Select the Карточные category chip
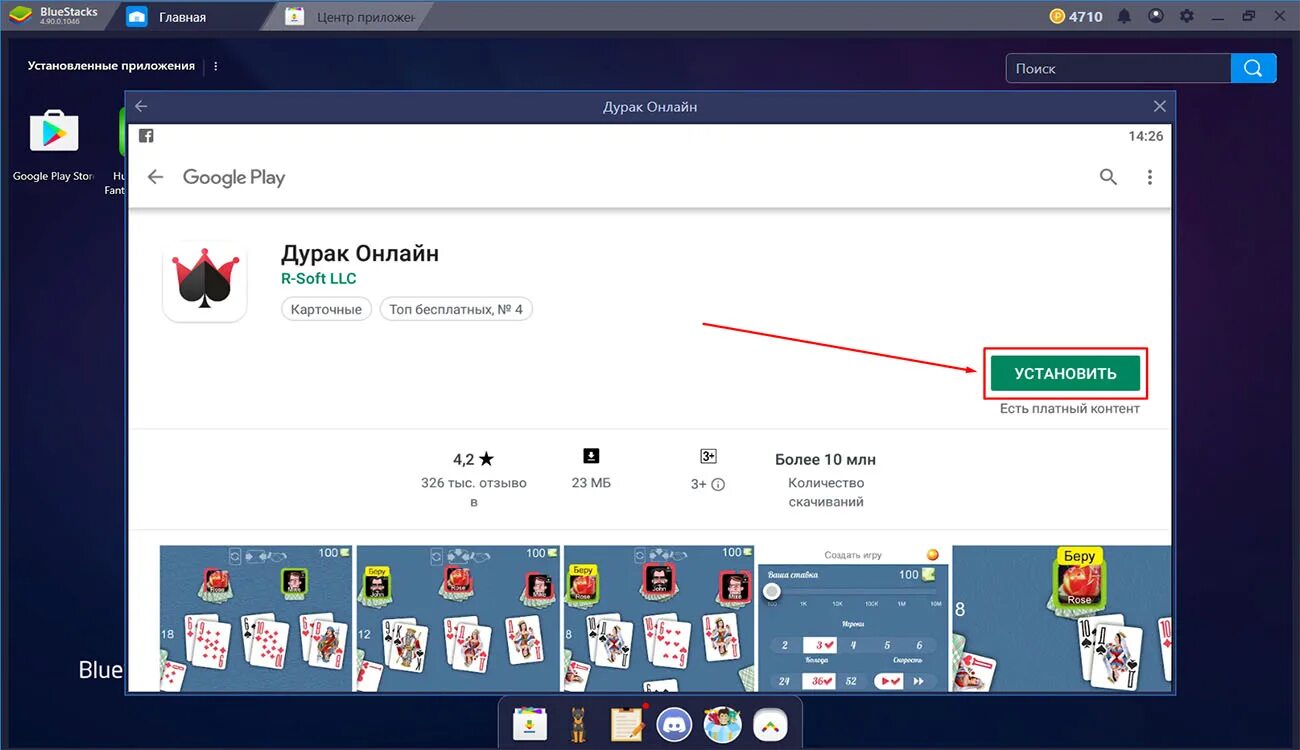1300x750 pixels. click(326, 309)
